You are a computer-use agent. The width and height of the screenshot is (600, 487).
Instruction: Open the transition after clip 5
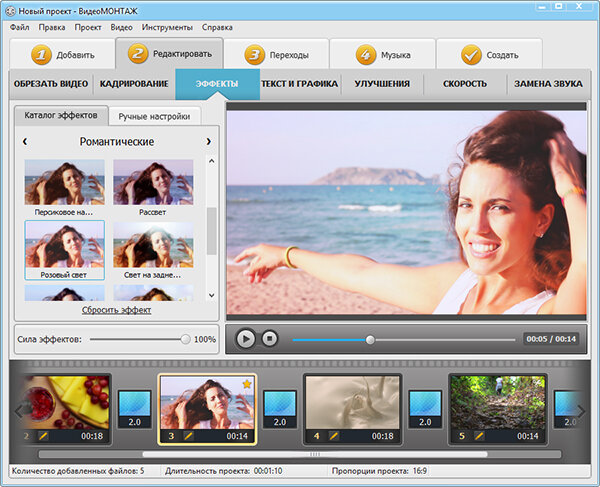(568, 409)
